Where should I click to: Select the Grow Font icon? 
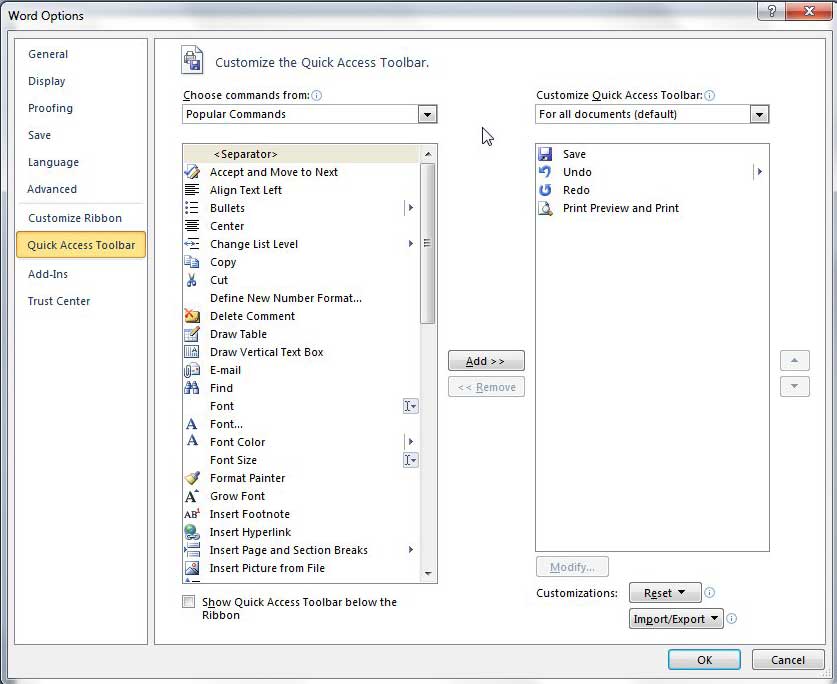pyautogui.click(x=192, y=496)
